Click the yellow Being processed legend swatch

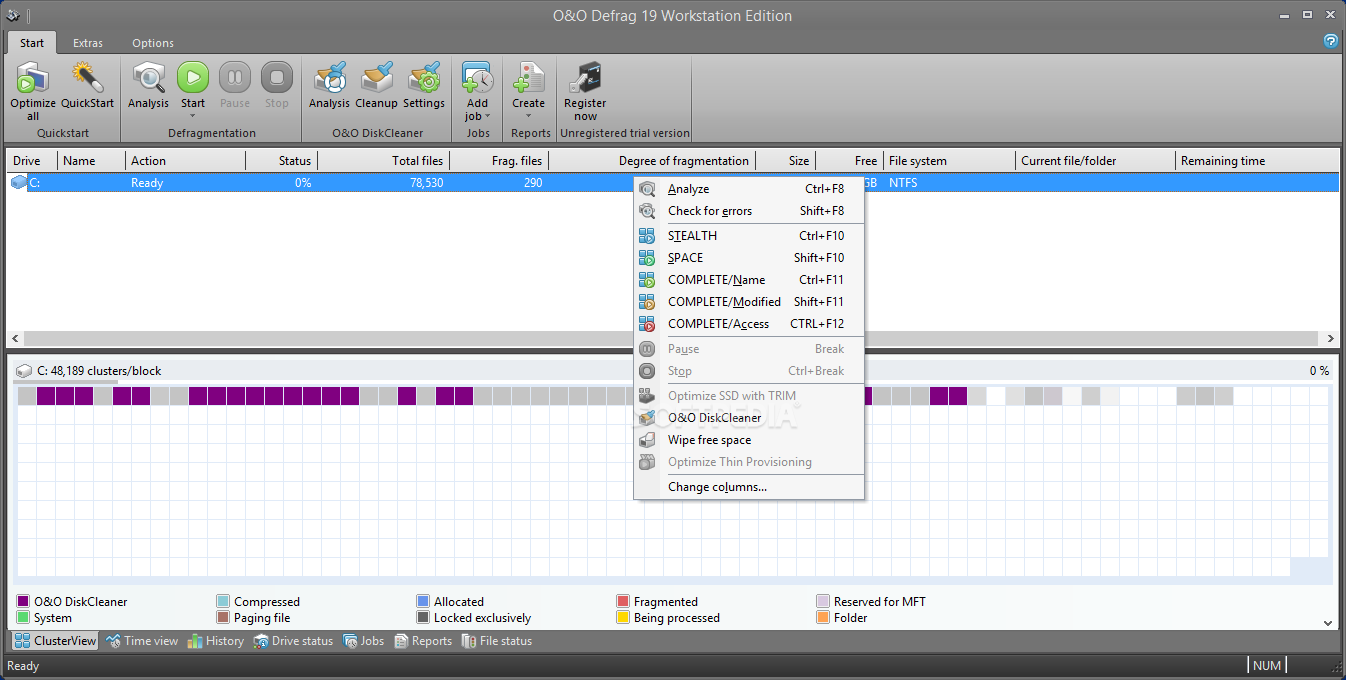click(x=623, y=618)
